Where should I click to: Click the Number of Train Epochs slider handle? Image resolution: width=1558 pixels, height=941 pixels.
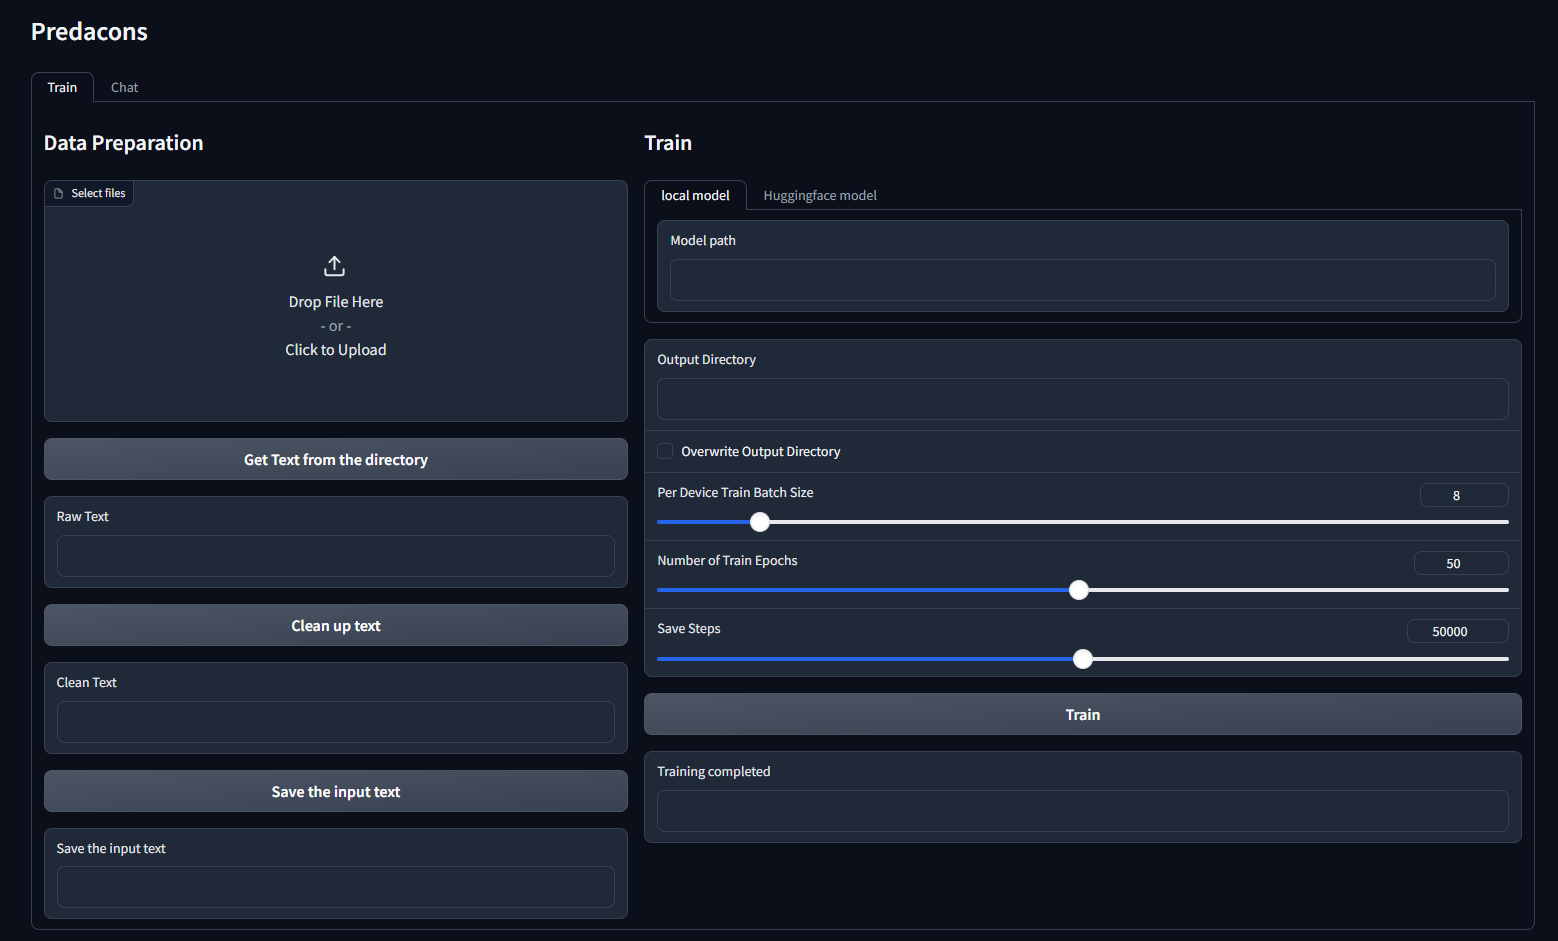(1078, 590)
